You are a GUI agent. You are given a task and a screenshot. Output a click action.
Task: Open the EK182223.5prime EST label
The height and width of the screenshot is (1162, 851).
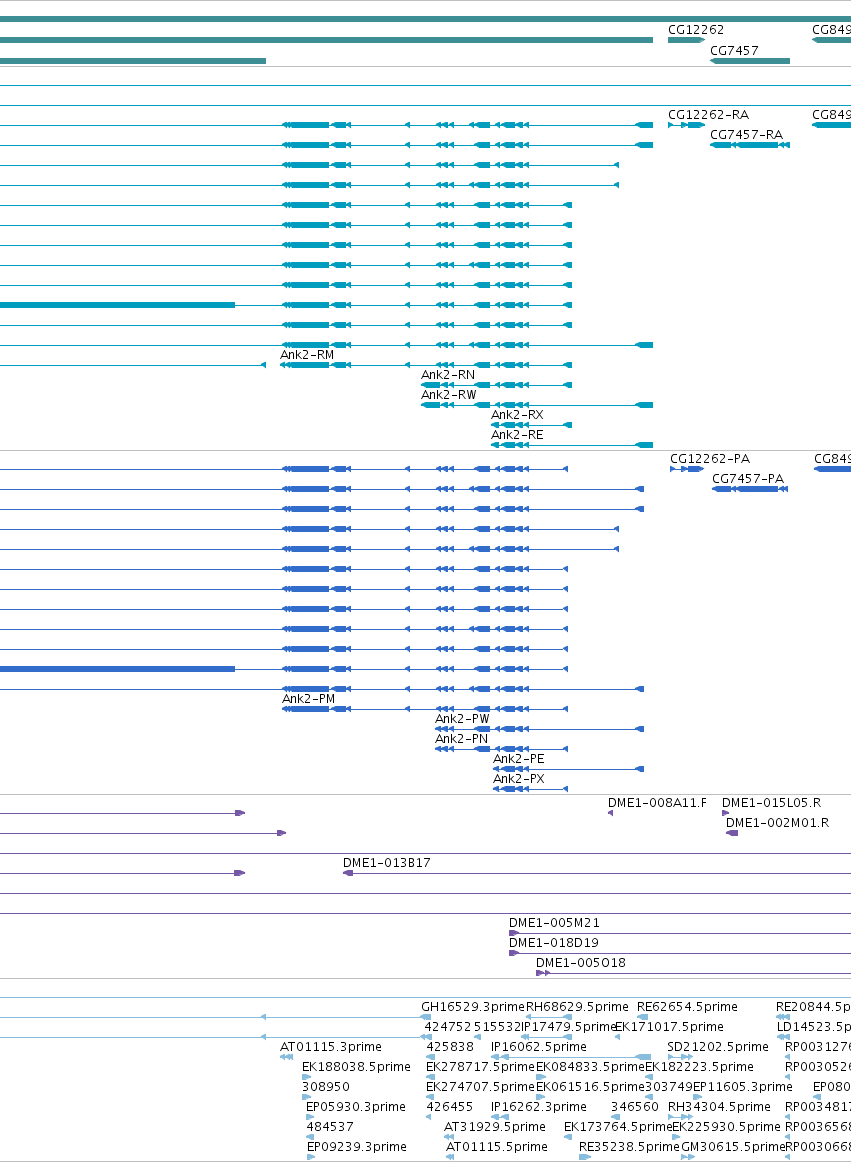(x=699, y=1066)
